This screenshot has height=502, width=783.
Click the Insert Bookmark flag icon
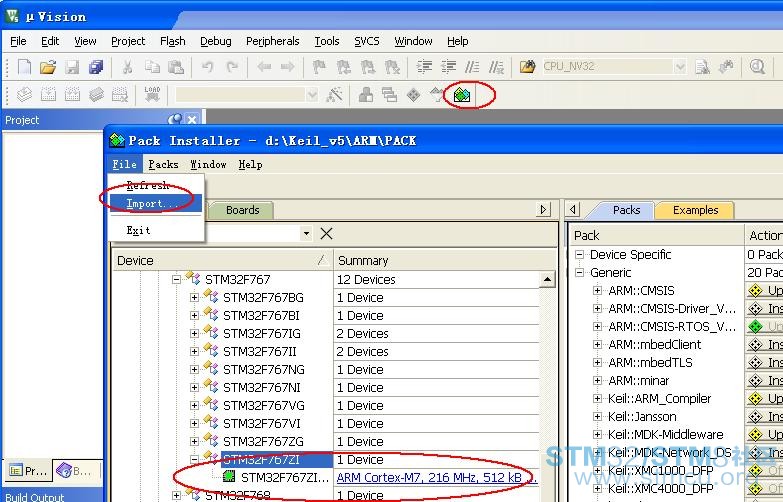320,66
